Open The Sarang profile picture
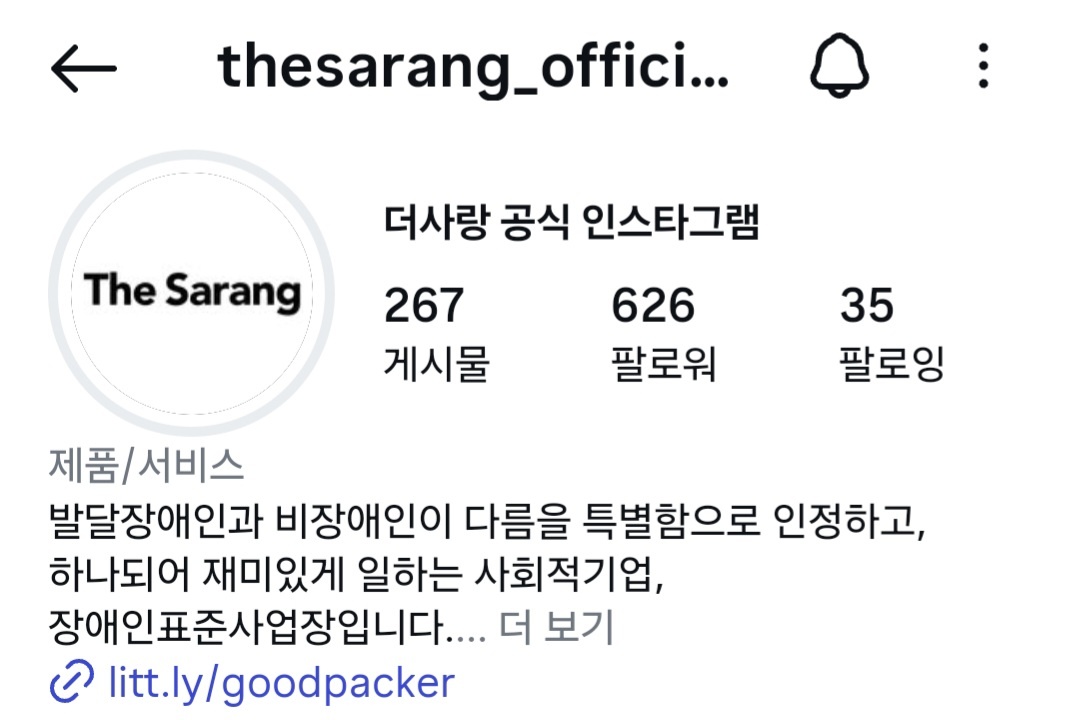The height and width of the screenshot is (720, 1079). coord(192,292)
